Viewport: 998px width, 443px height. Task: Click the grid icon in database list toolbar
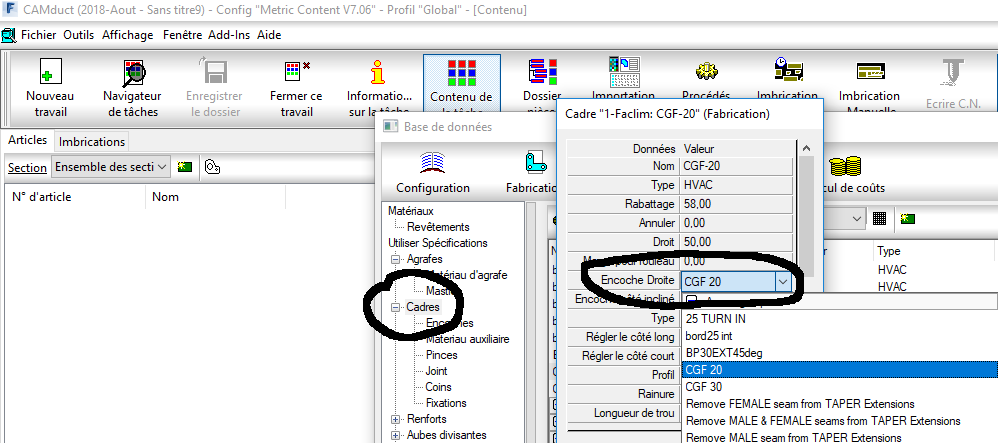coord(880,218)
